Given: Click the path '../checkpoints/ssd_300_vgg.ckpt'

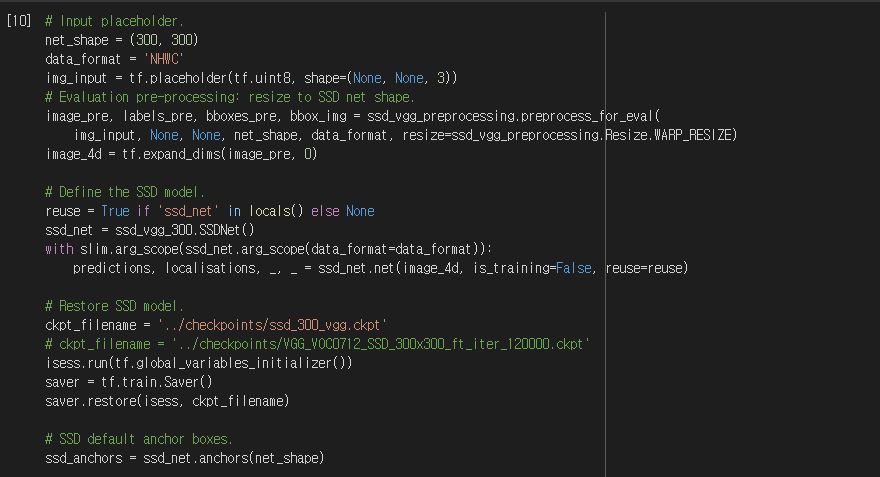Looking at the screenshot, I should (x=273, y=325).
